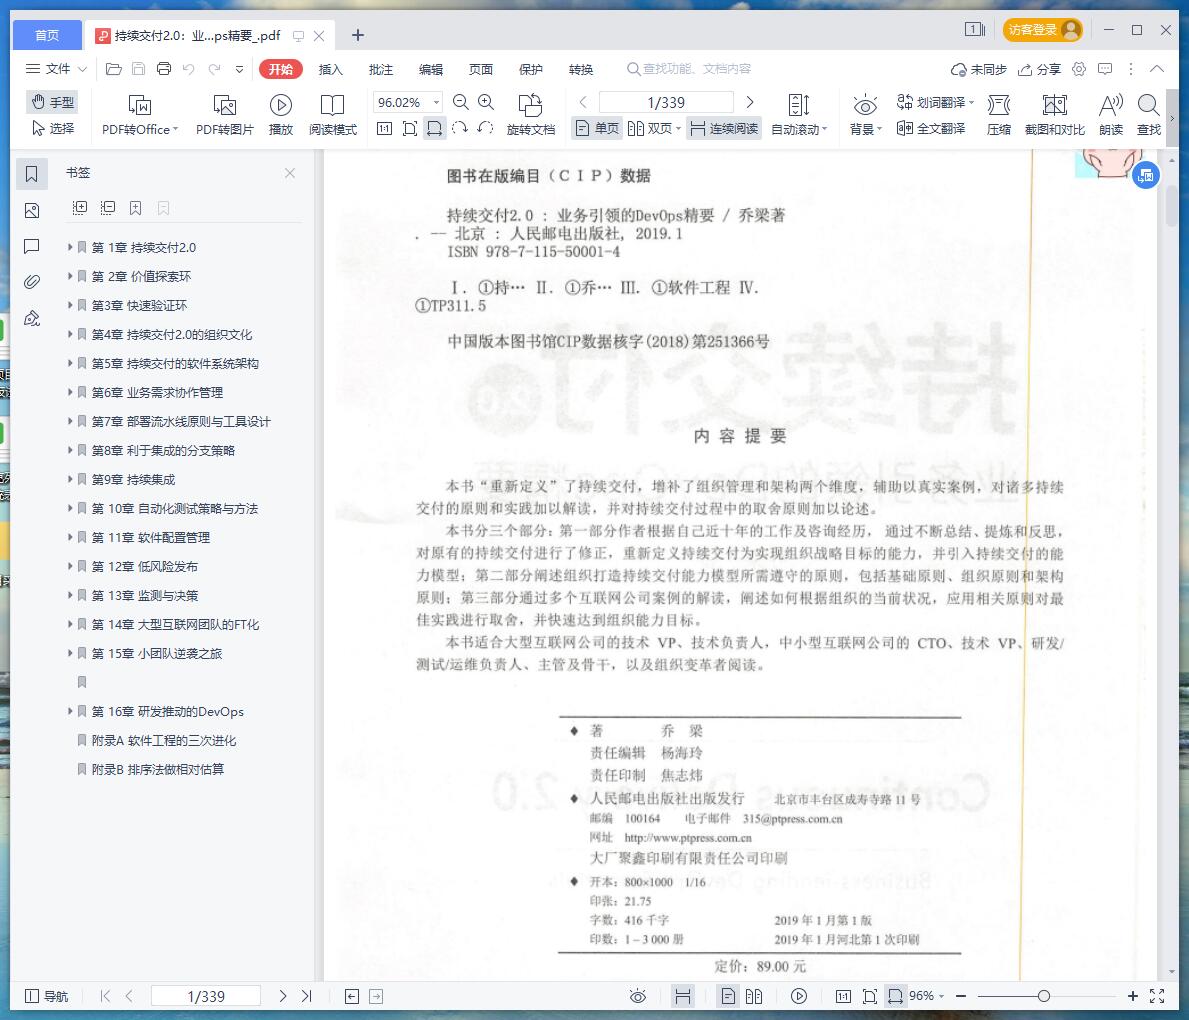
Task: Open the 查找 search tool
Action: click(x=1149, y=115)
